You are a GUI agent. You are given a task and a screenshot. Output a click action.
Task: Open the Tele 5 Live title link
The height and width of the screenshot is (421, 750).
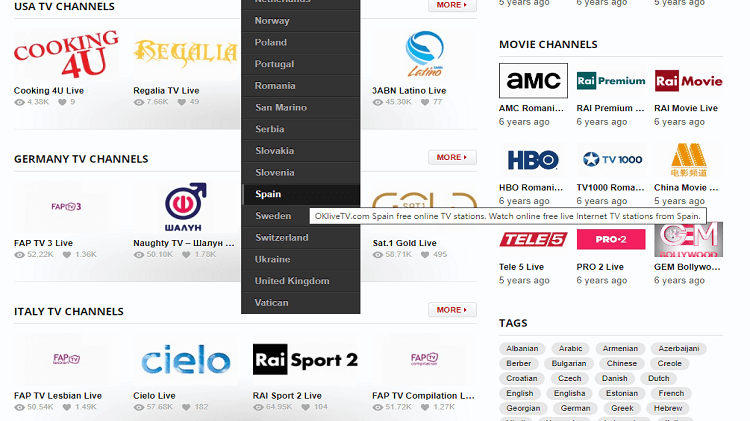click(521, 267)
